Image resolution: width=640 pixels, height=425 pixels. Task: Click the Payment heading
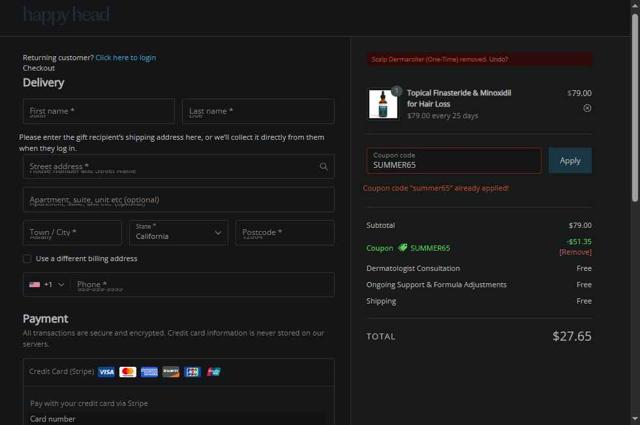(45, 319)
